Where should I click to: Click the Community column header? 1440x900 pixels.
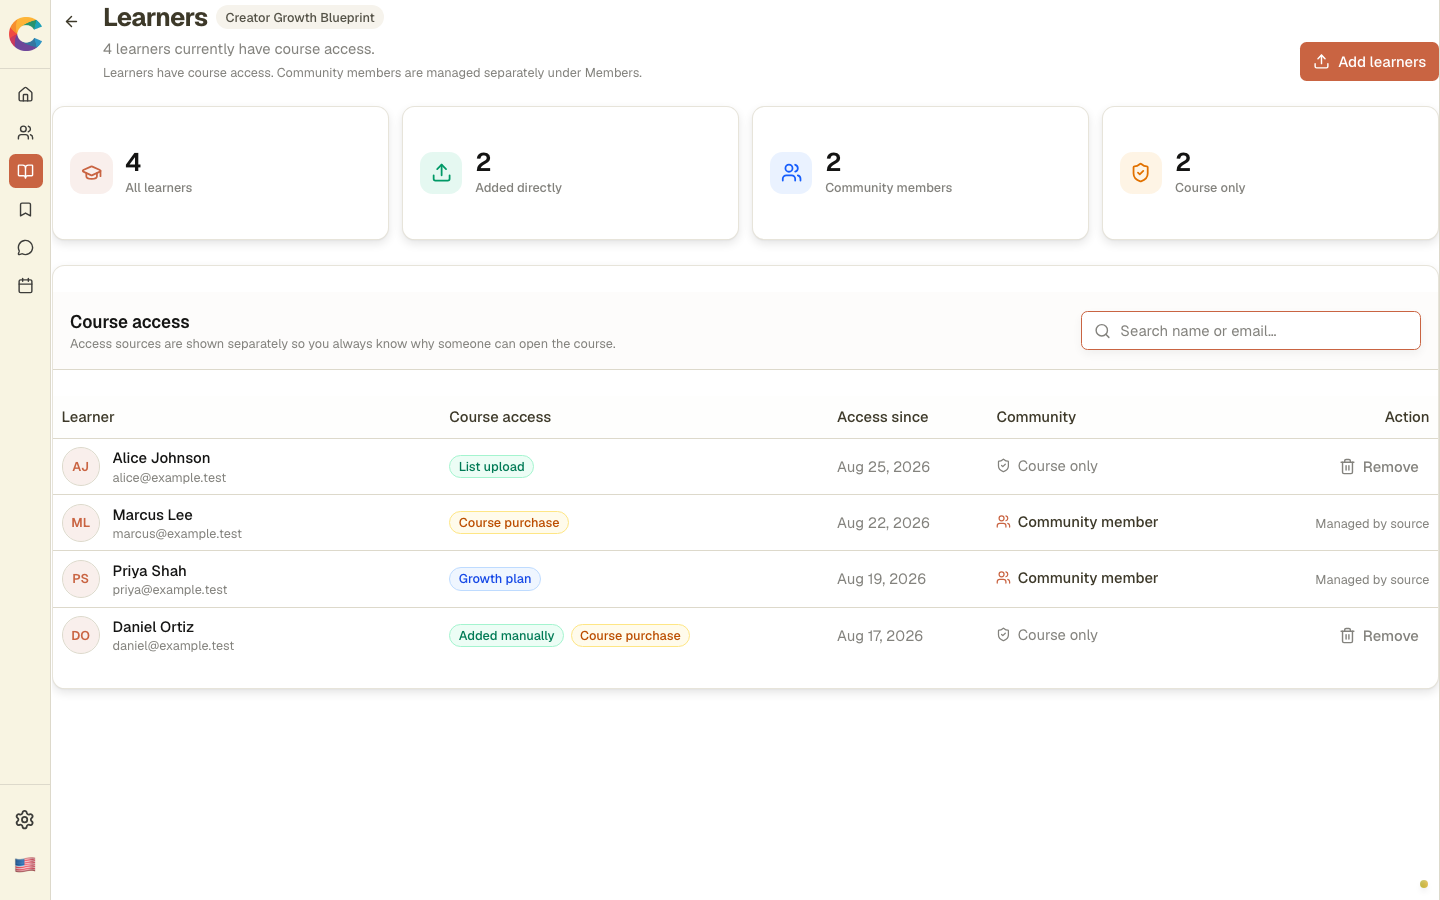1036,417
